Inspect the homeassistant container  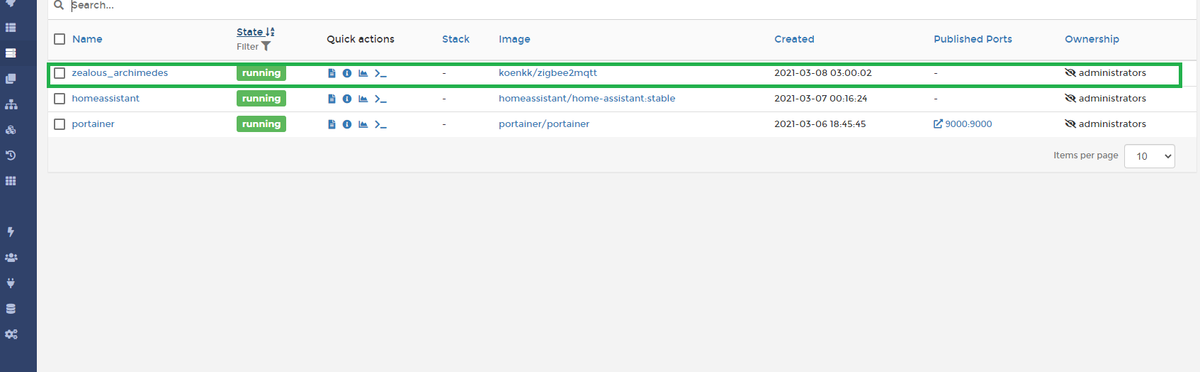(347, 99)
